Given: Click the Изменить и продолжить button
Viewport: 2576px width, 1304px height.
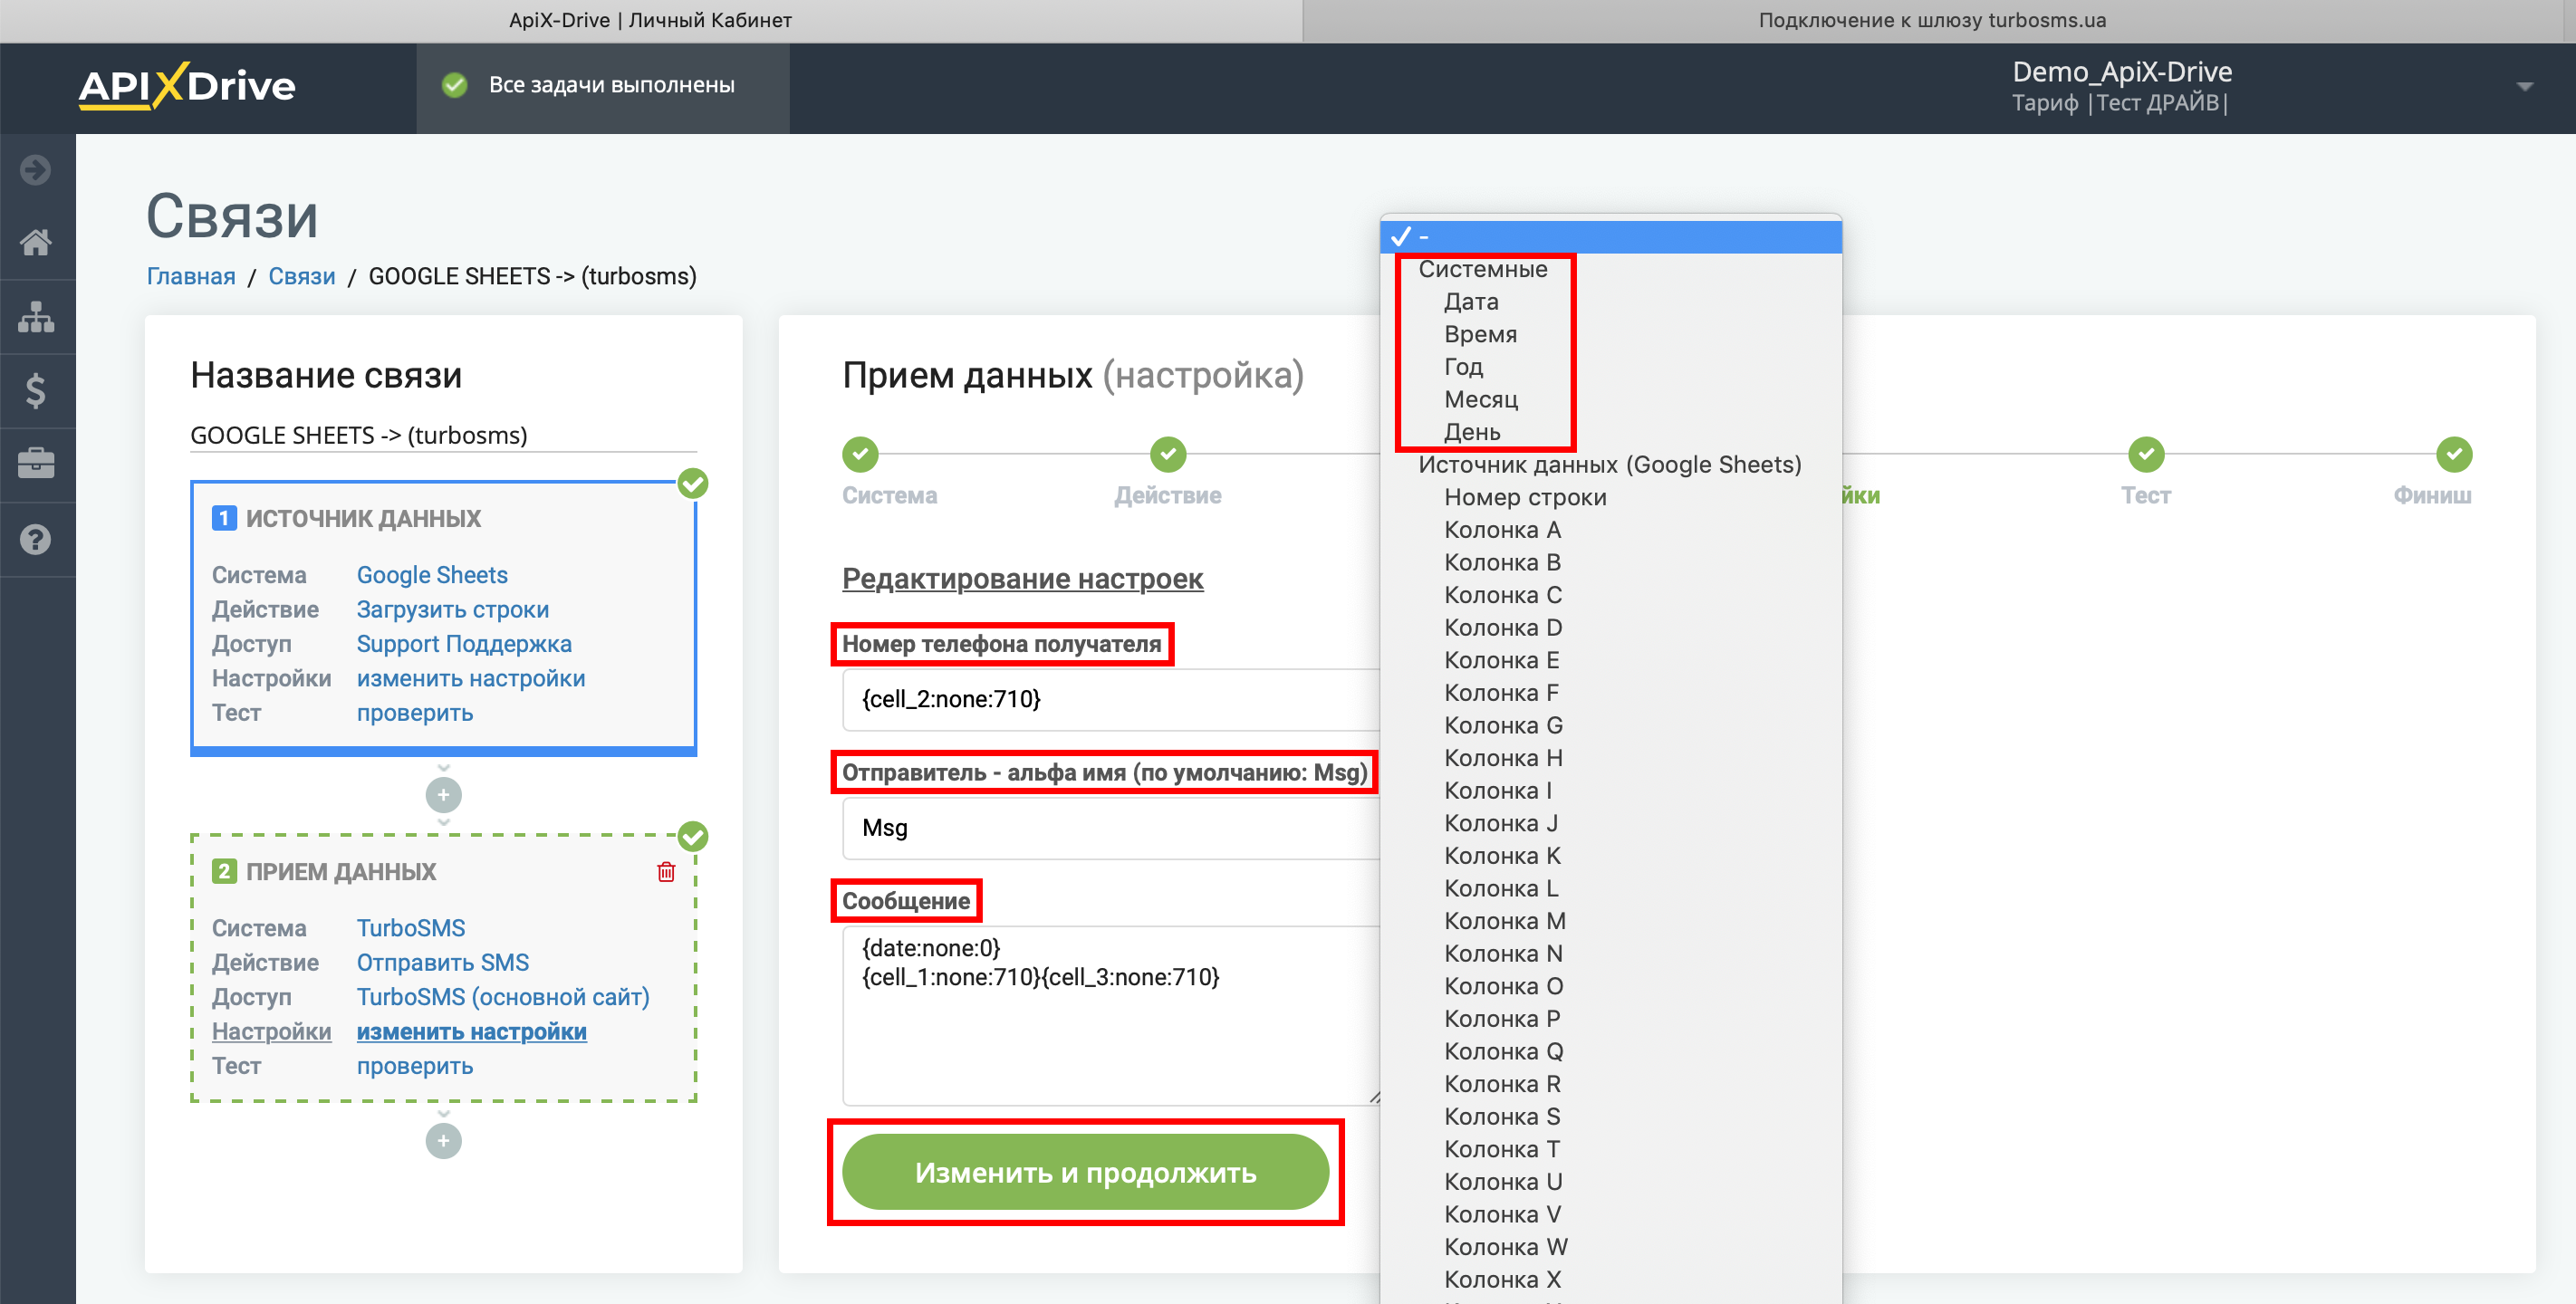Looking at the screenshot, I should pos(1085,1172).
